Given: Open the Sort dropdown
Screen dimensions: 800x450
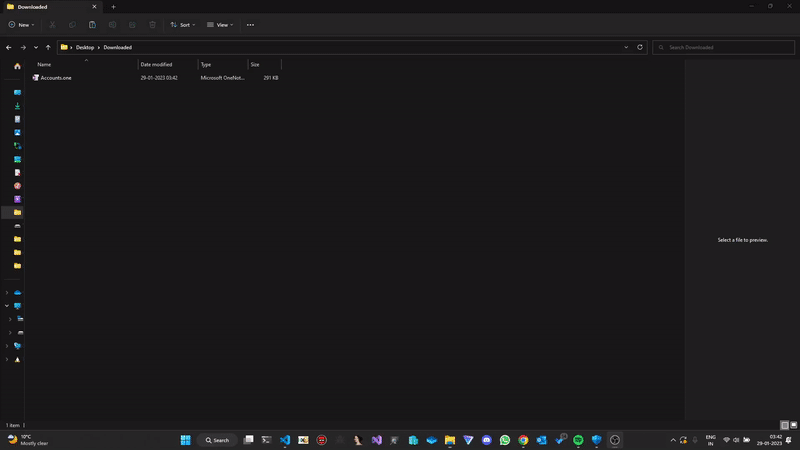Looking at the screenshot, I should pos(183,24).
